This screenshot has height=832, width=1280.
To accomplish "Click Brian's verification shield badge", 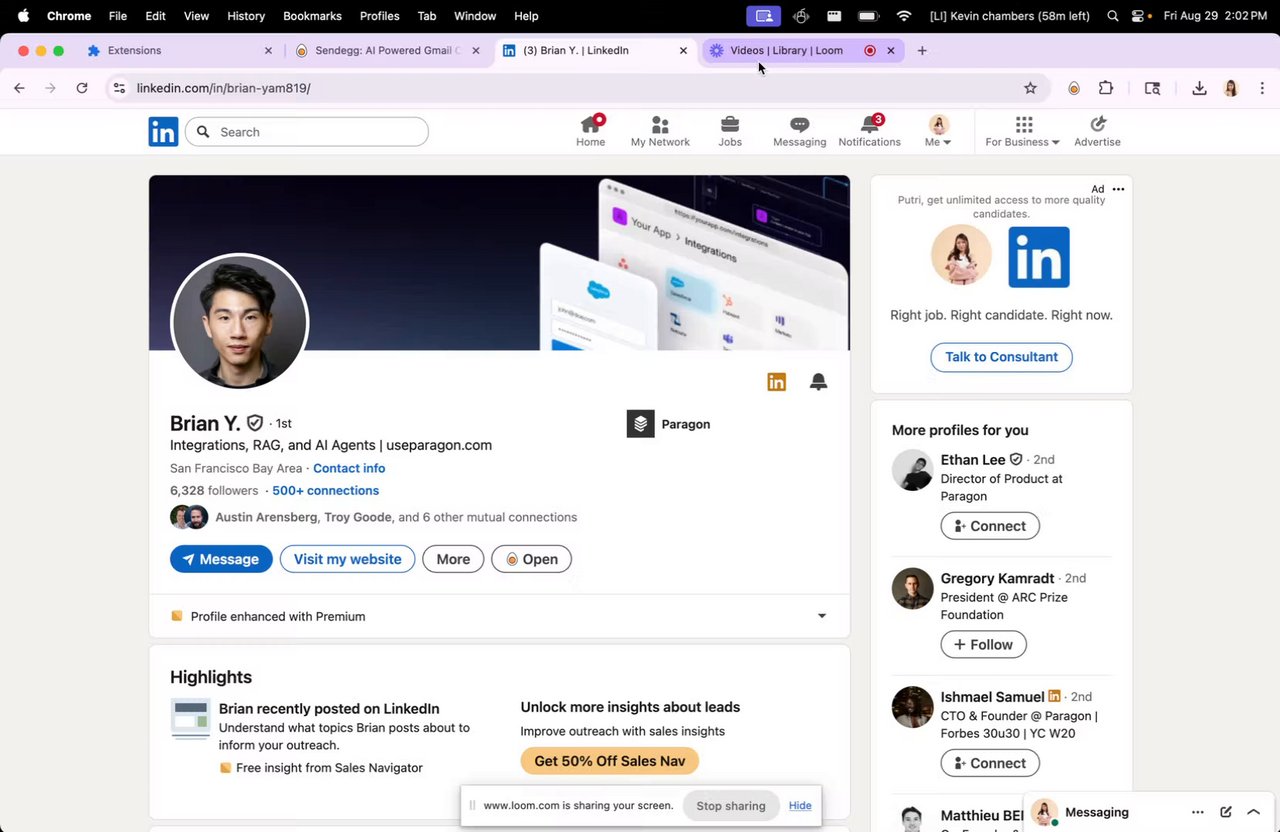I will click(255, 423).
